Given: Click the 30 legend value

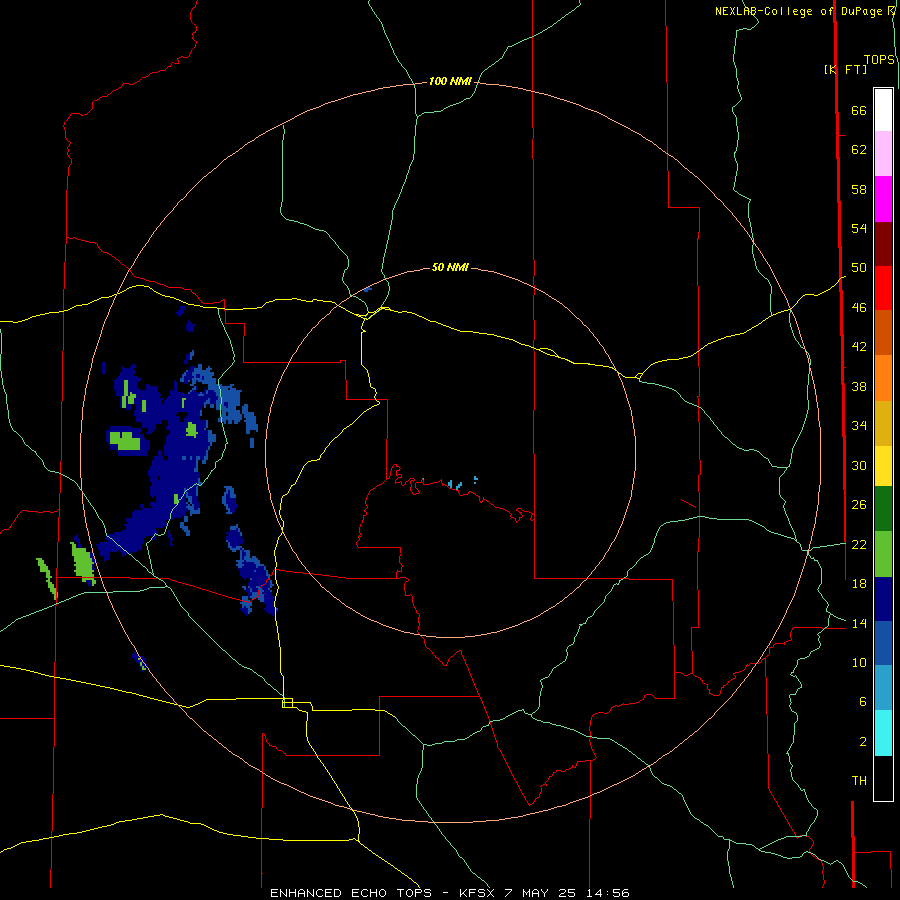Looking at the screenshot, I should click(859, 465).
